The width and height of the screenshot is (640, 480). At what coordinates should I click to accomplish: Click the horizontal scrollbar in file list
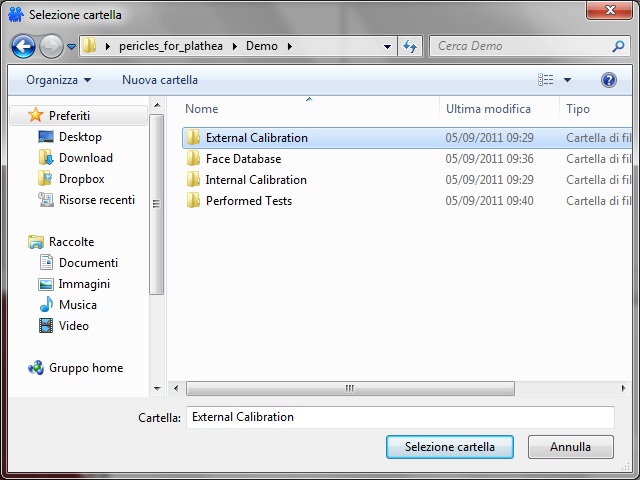pyautogui.click(x=350, y=388)
